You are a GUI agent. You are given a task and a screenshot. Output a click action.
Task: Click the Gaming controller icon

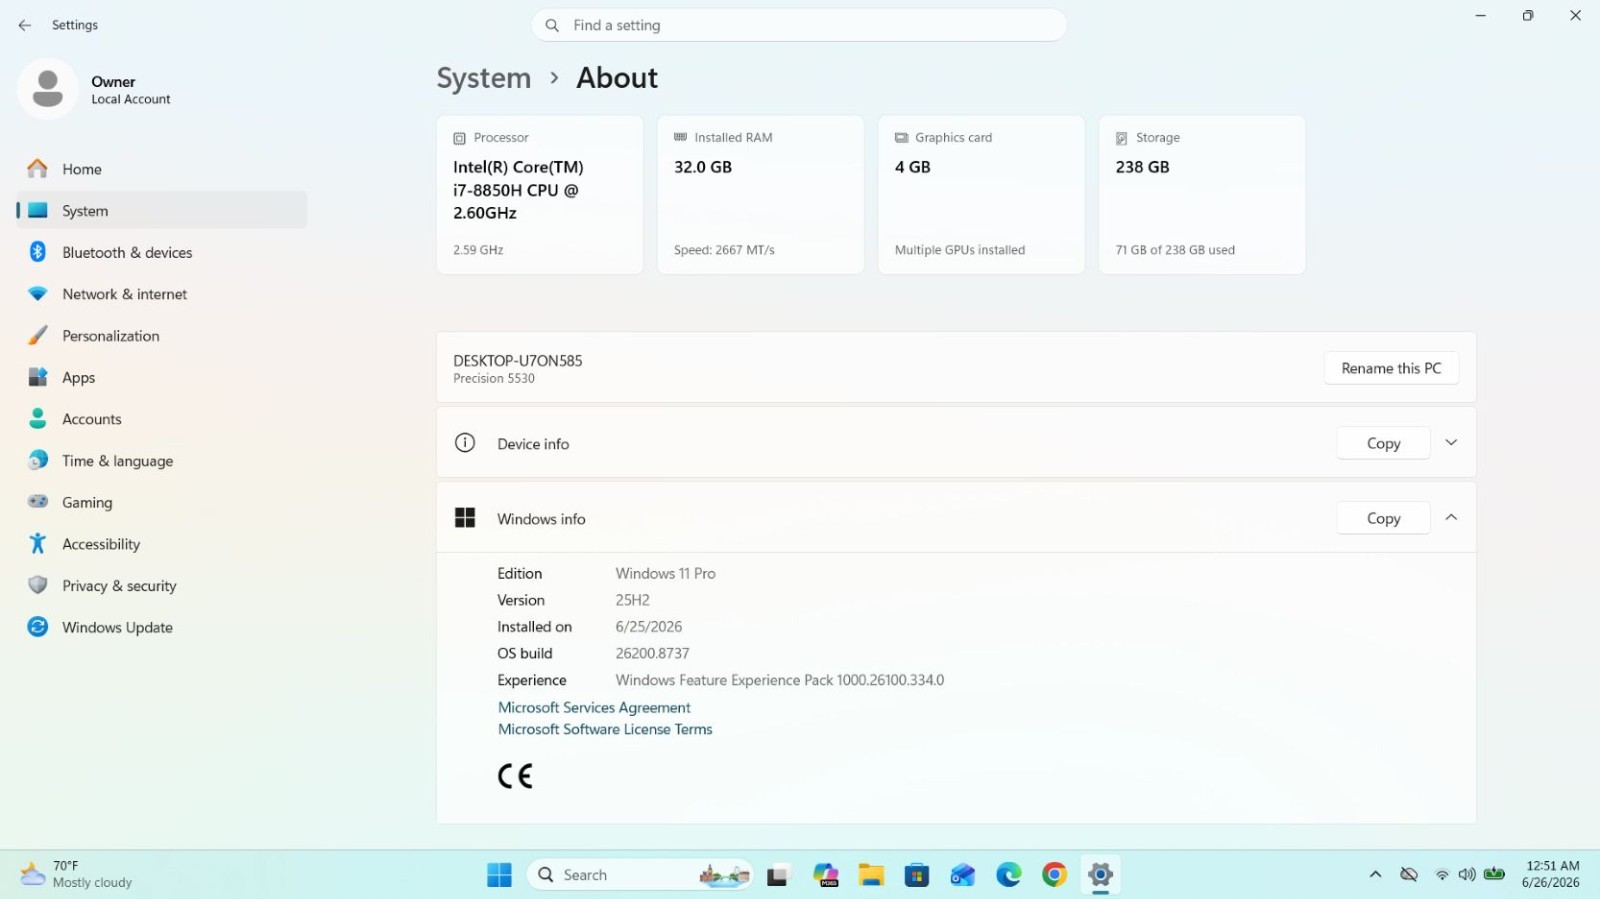[38, 502]
